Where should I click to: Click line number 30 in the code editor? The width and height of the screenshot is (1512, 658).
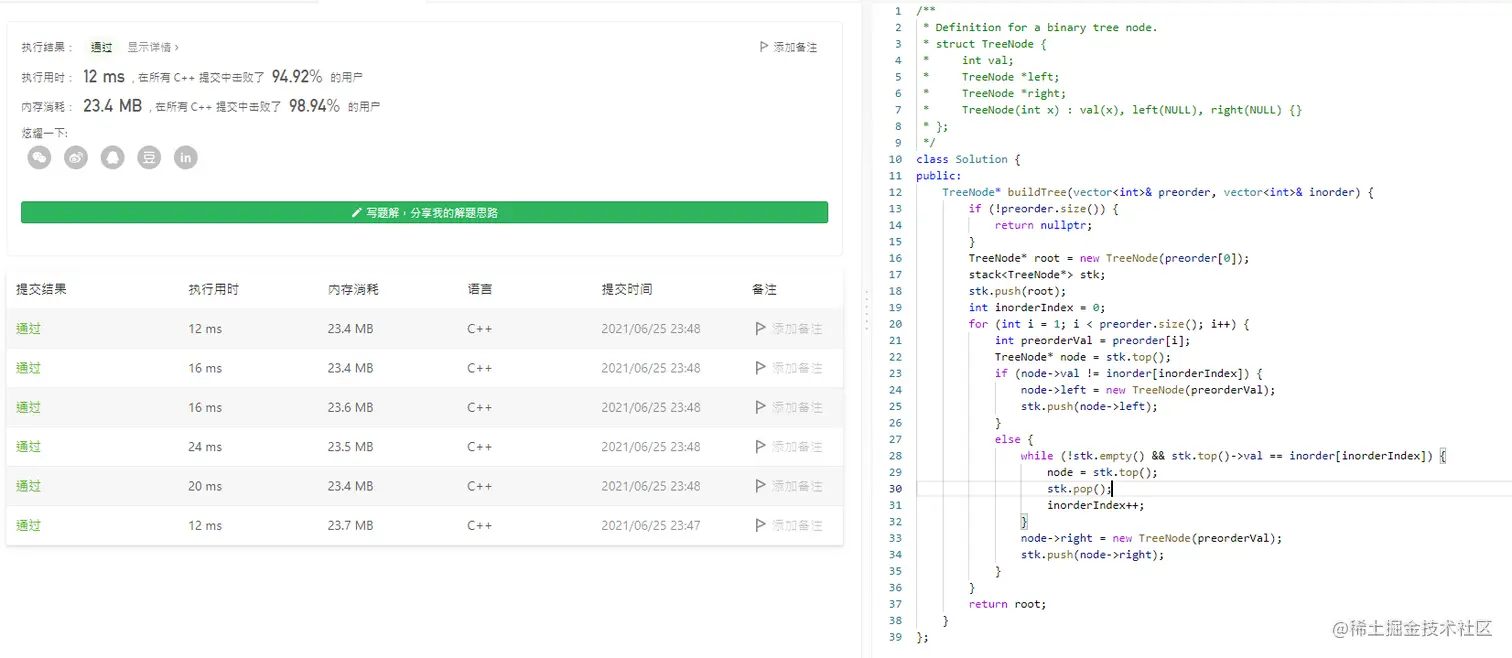[x=896, y=489]
